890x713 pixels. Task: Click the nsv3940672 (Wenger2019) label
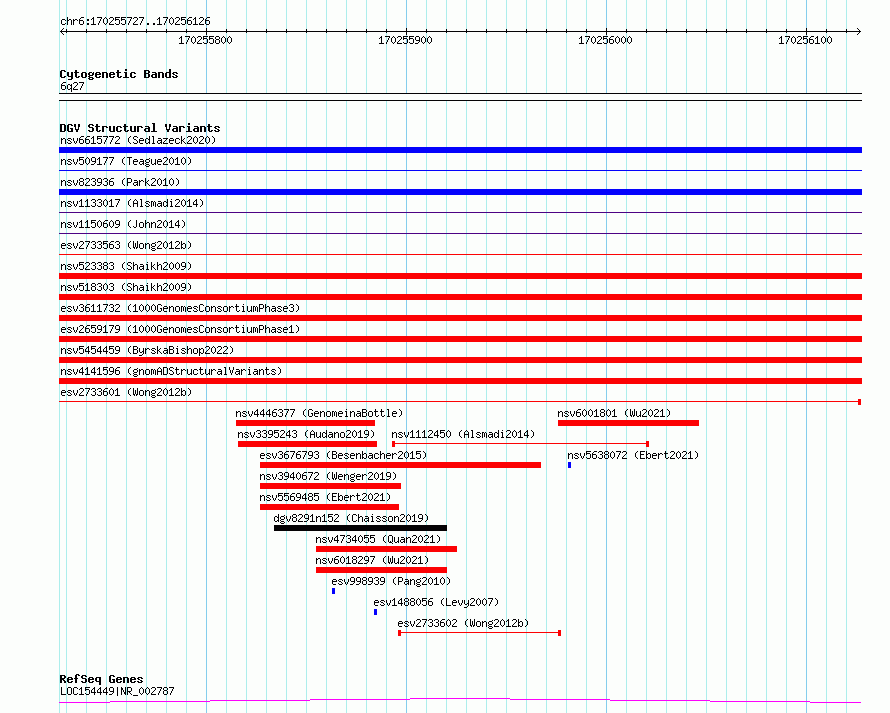click(x=328, y=476)
